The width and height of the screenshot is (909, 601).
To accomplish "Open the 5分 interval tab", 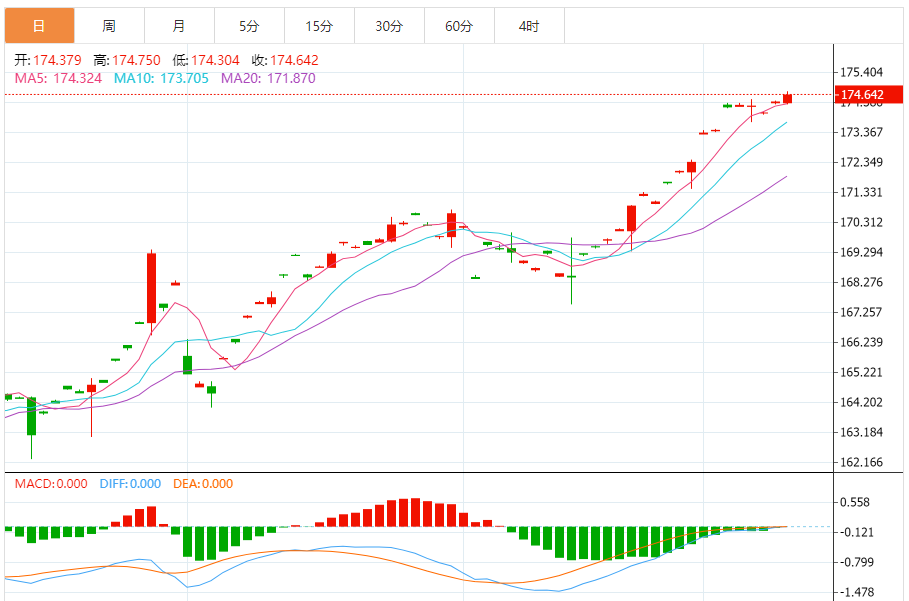I will click(x=249, y=26).
